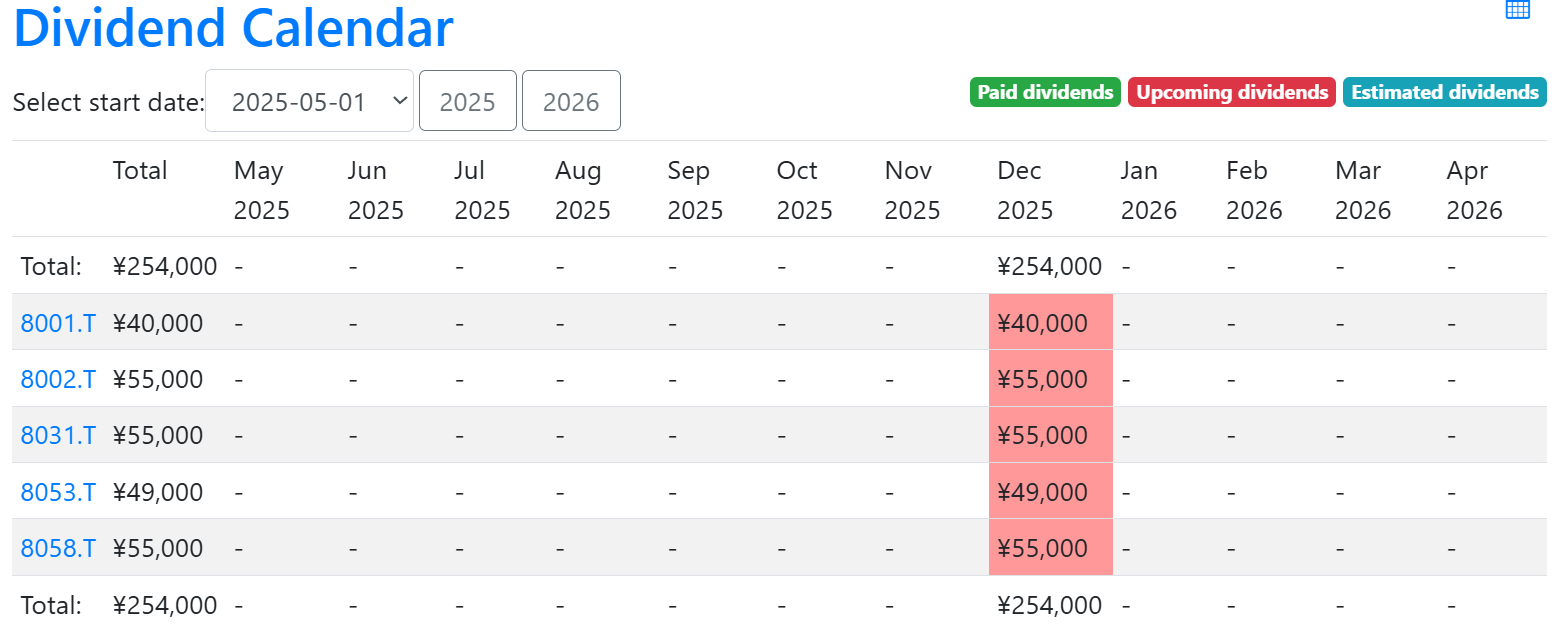Image resolution: width=1554 pixels, height=628 pixels.
Task: Select the 2026 year button
Action: pyautogui.click(x=571, y=101)
